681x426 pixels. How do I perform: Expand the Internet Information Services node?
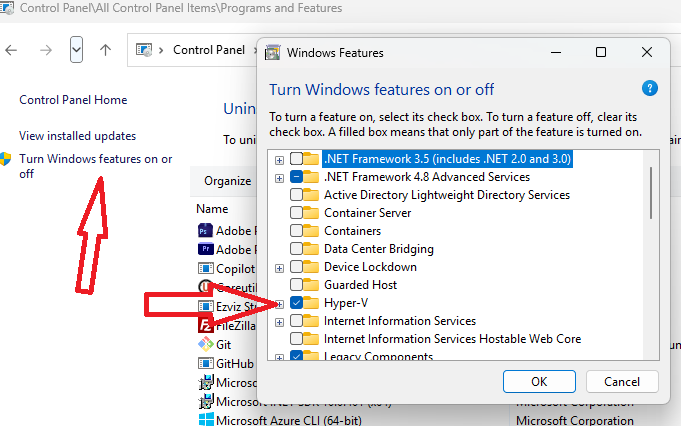(279, 322)
